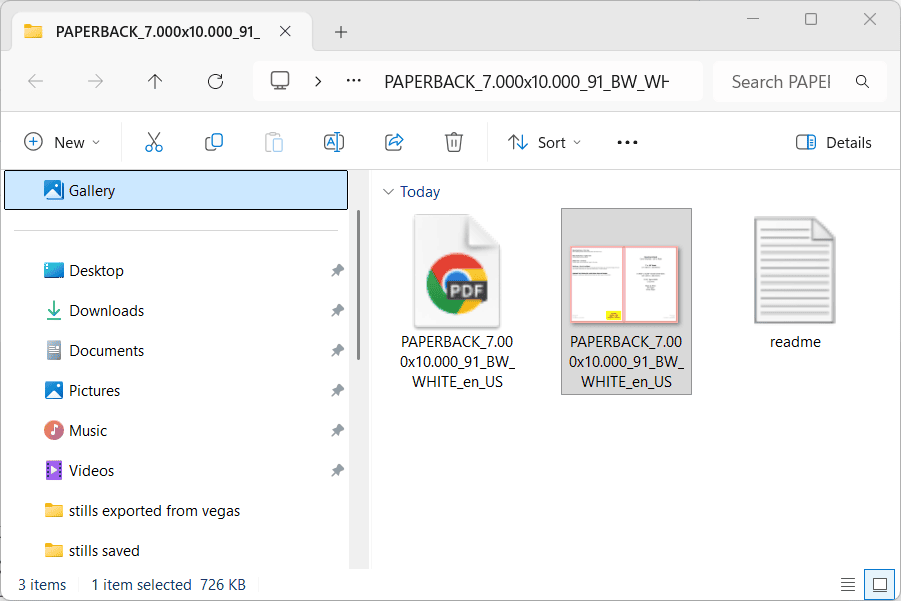Toggle the Details pane
Screen dimensions: 901x601
pyautogui.click(x=834, y=142)
